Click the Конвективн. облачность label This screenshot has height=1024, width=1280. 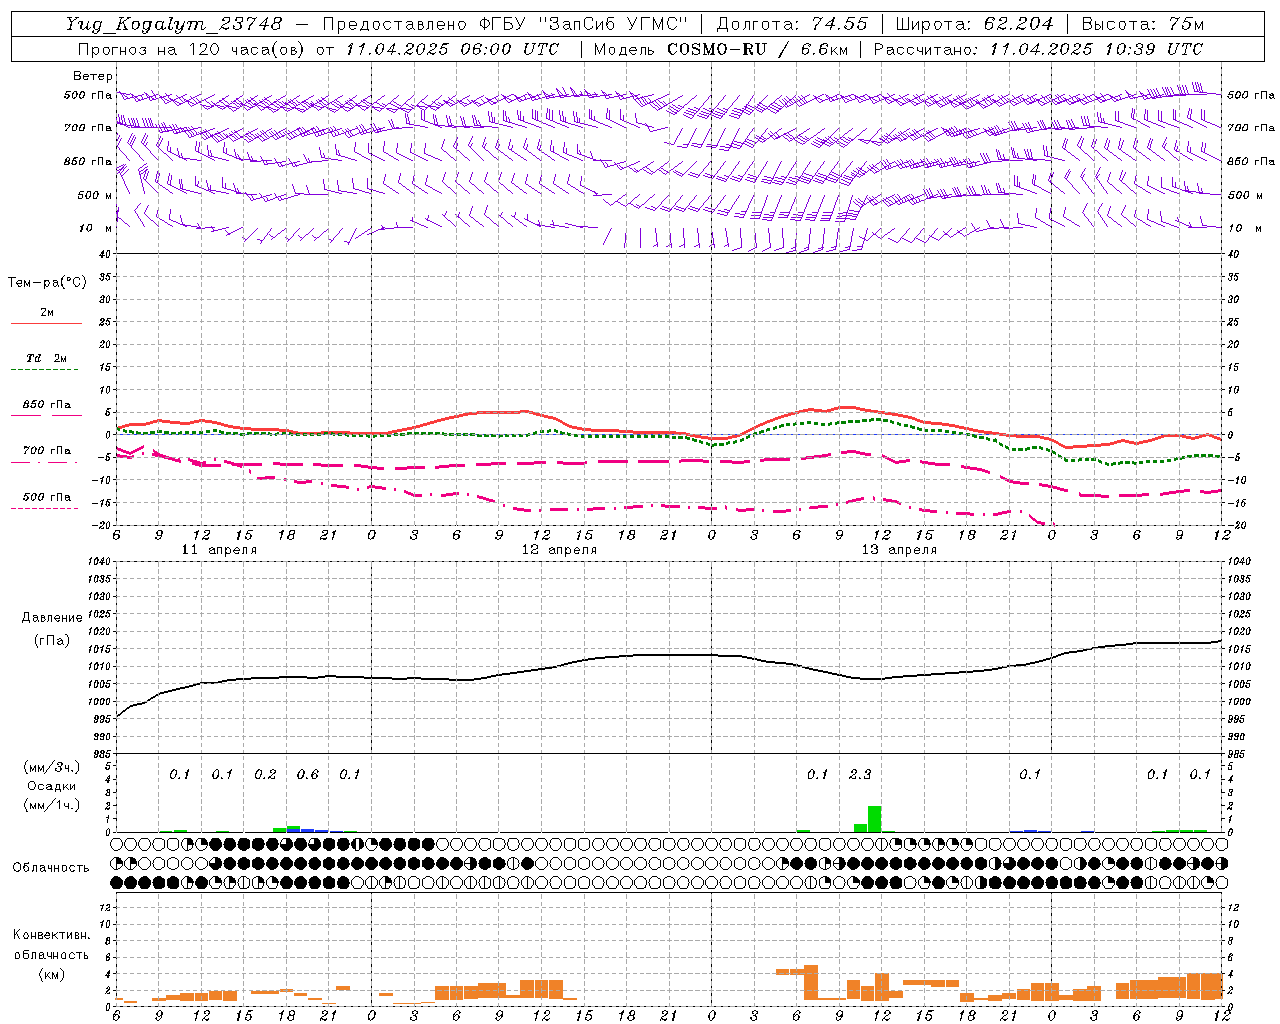[x=51, y=945]
